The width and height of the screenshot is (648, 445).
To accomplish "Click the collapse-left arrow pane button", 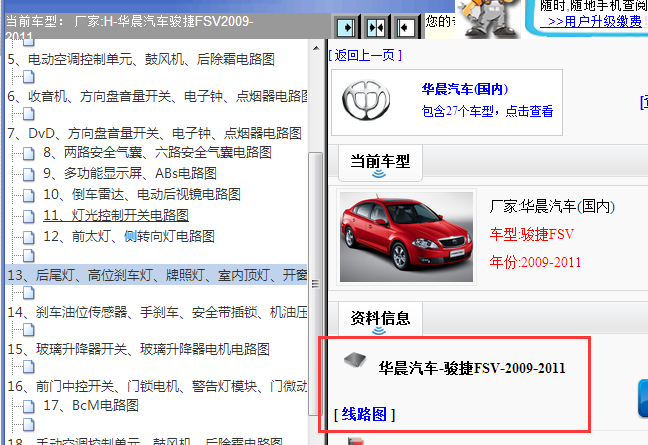I will (x=406, y=27).
